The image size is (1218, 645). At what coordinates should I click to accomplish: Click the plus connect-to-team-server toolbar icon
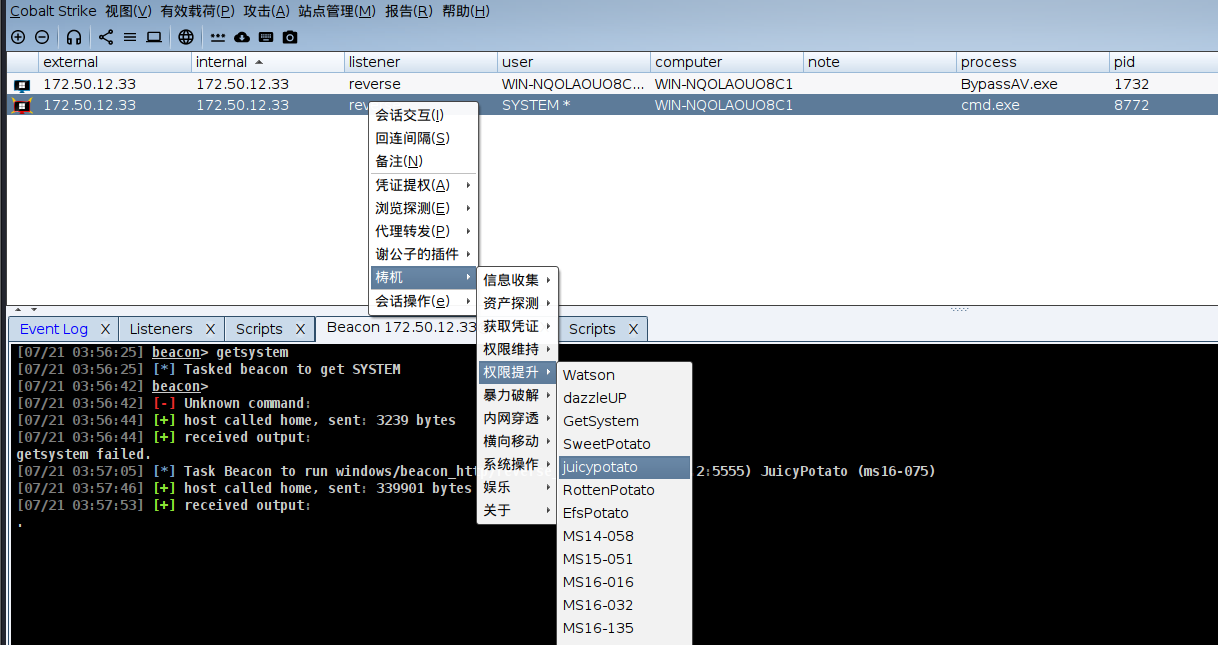tap(18, 37)
